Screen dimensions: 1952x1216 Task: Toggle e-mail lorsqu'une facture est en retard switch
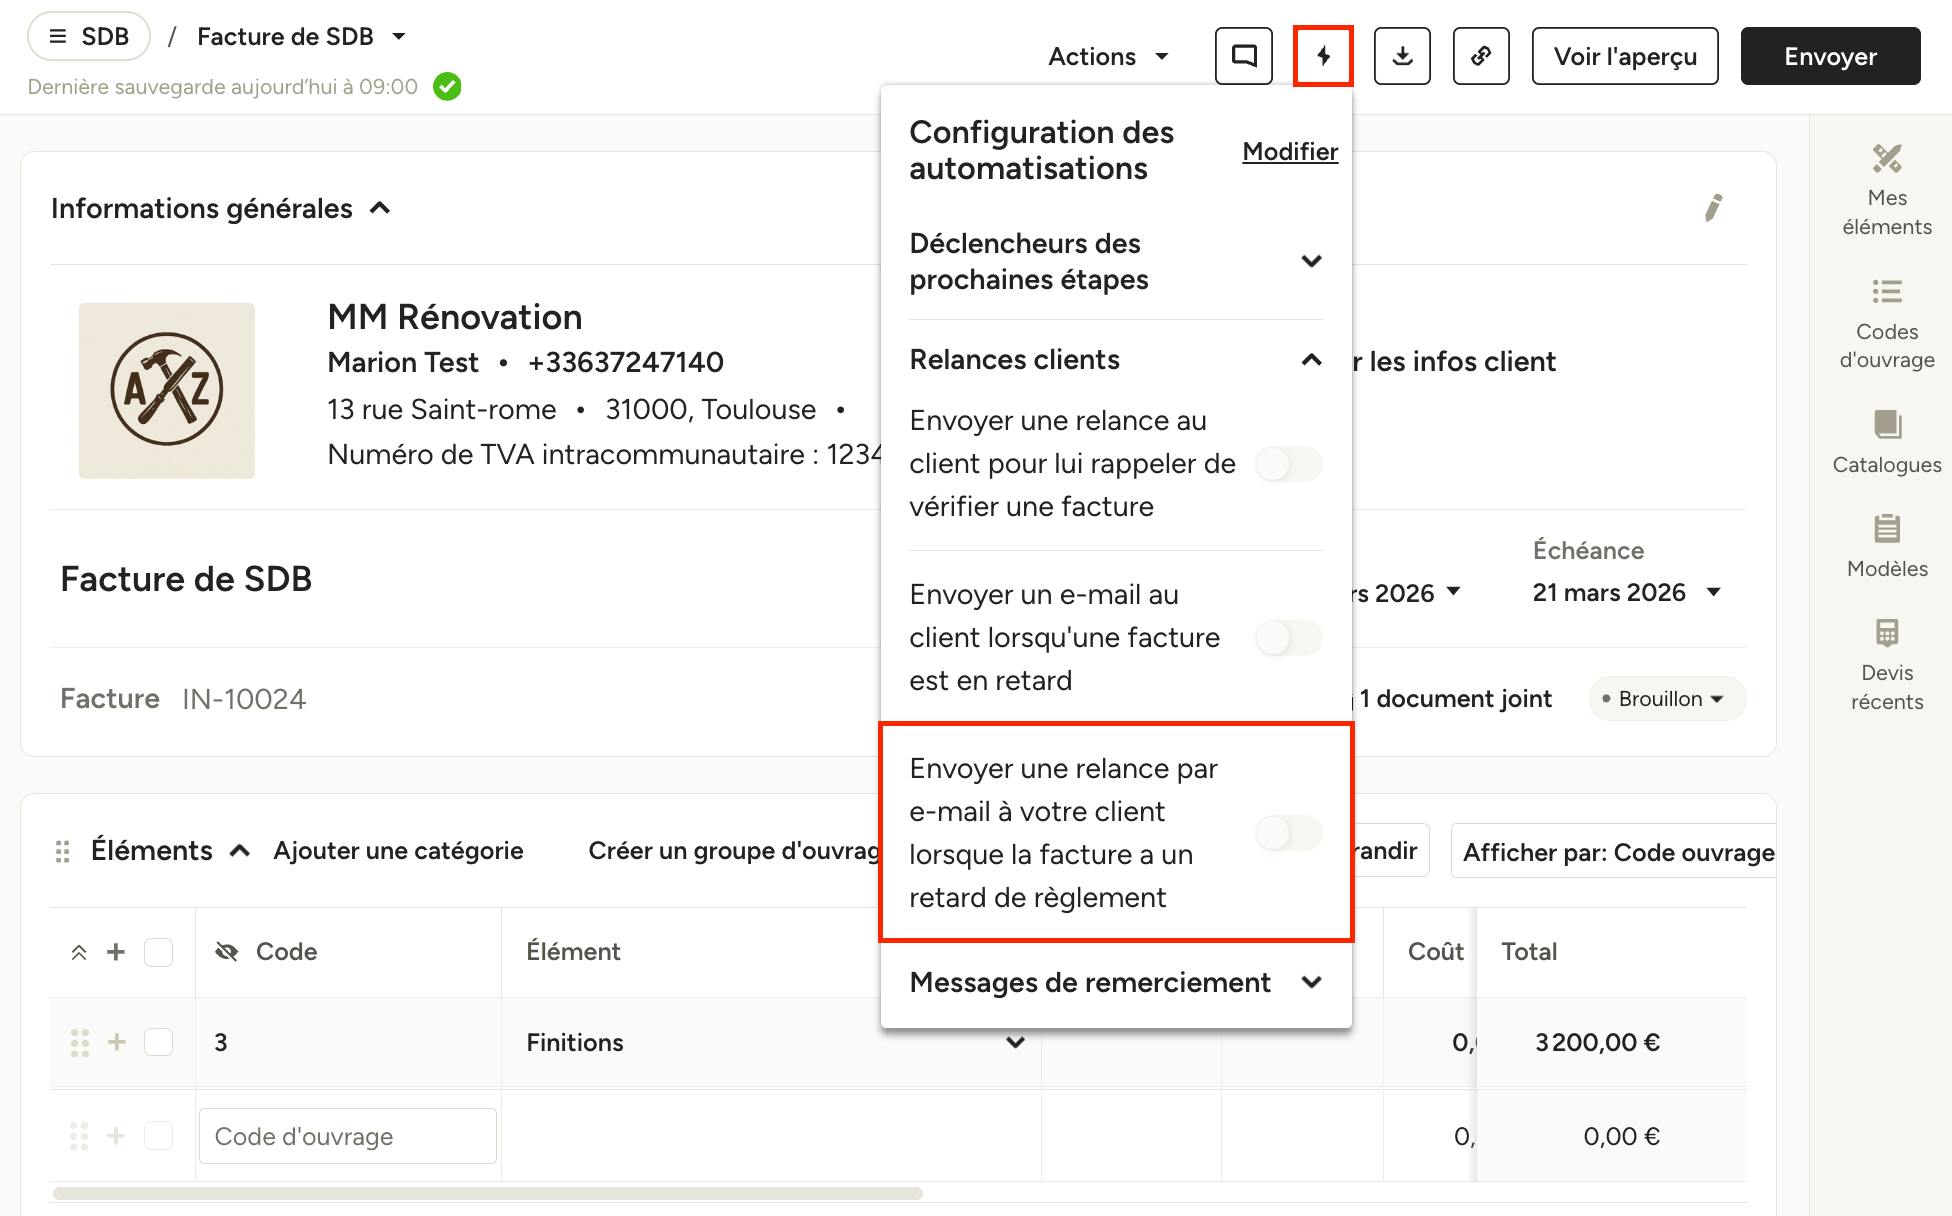(1289, 638)
